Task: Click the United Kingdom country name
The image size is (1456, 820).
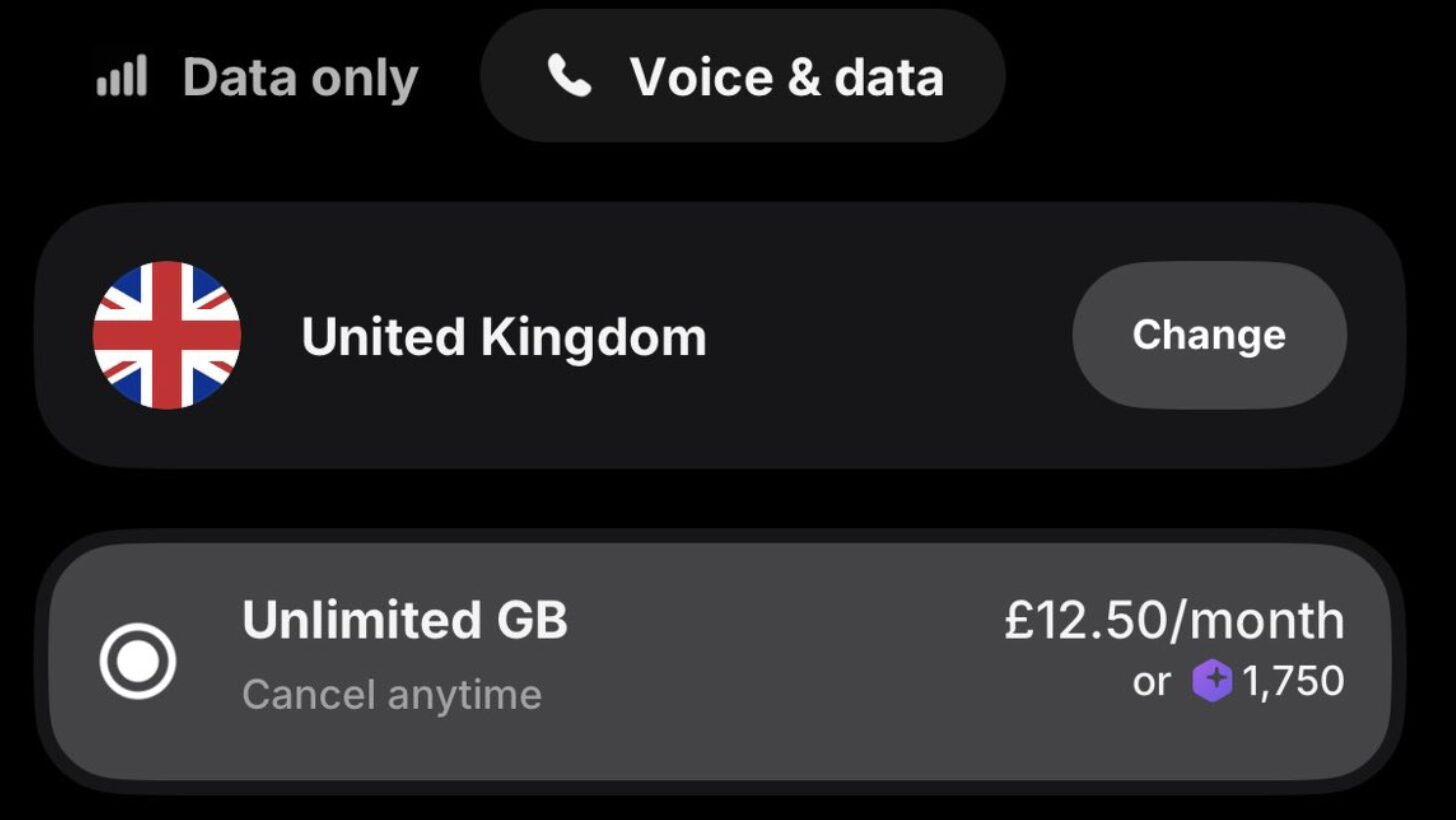Action: click(x=504, y=337)
